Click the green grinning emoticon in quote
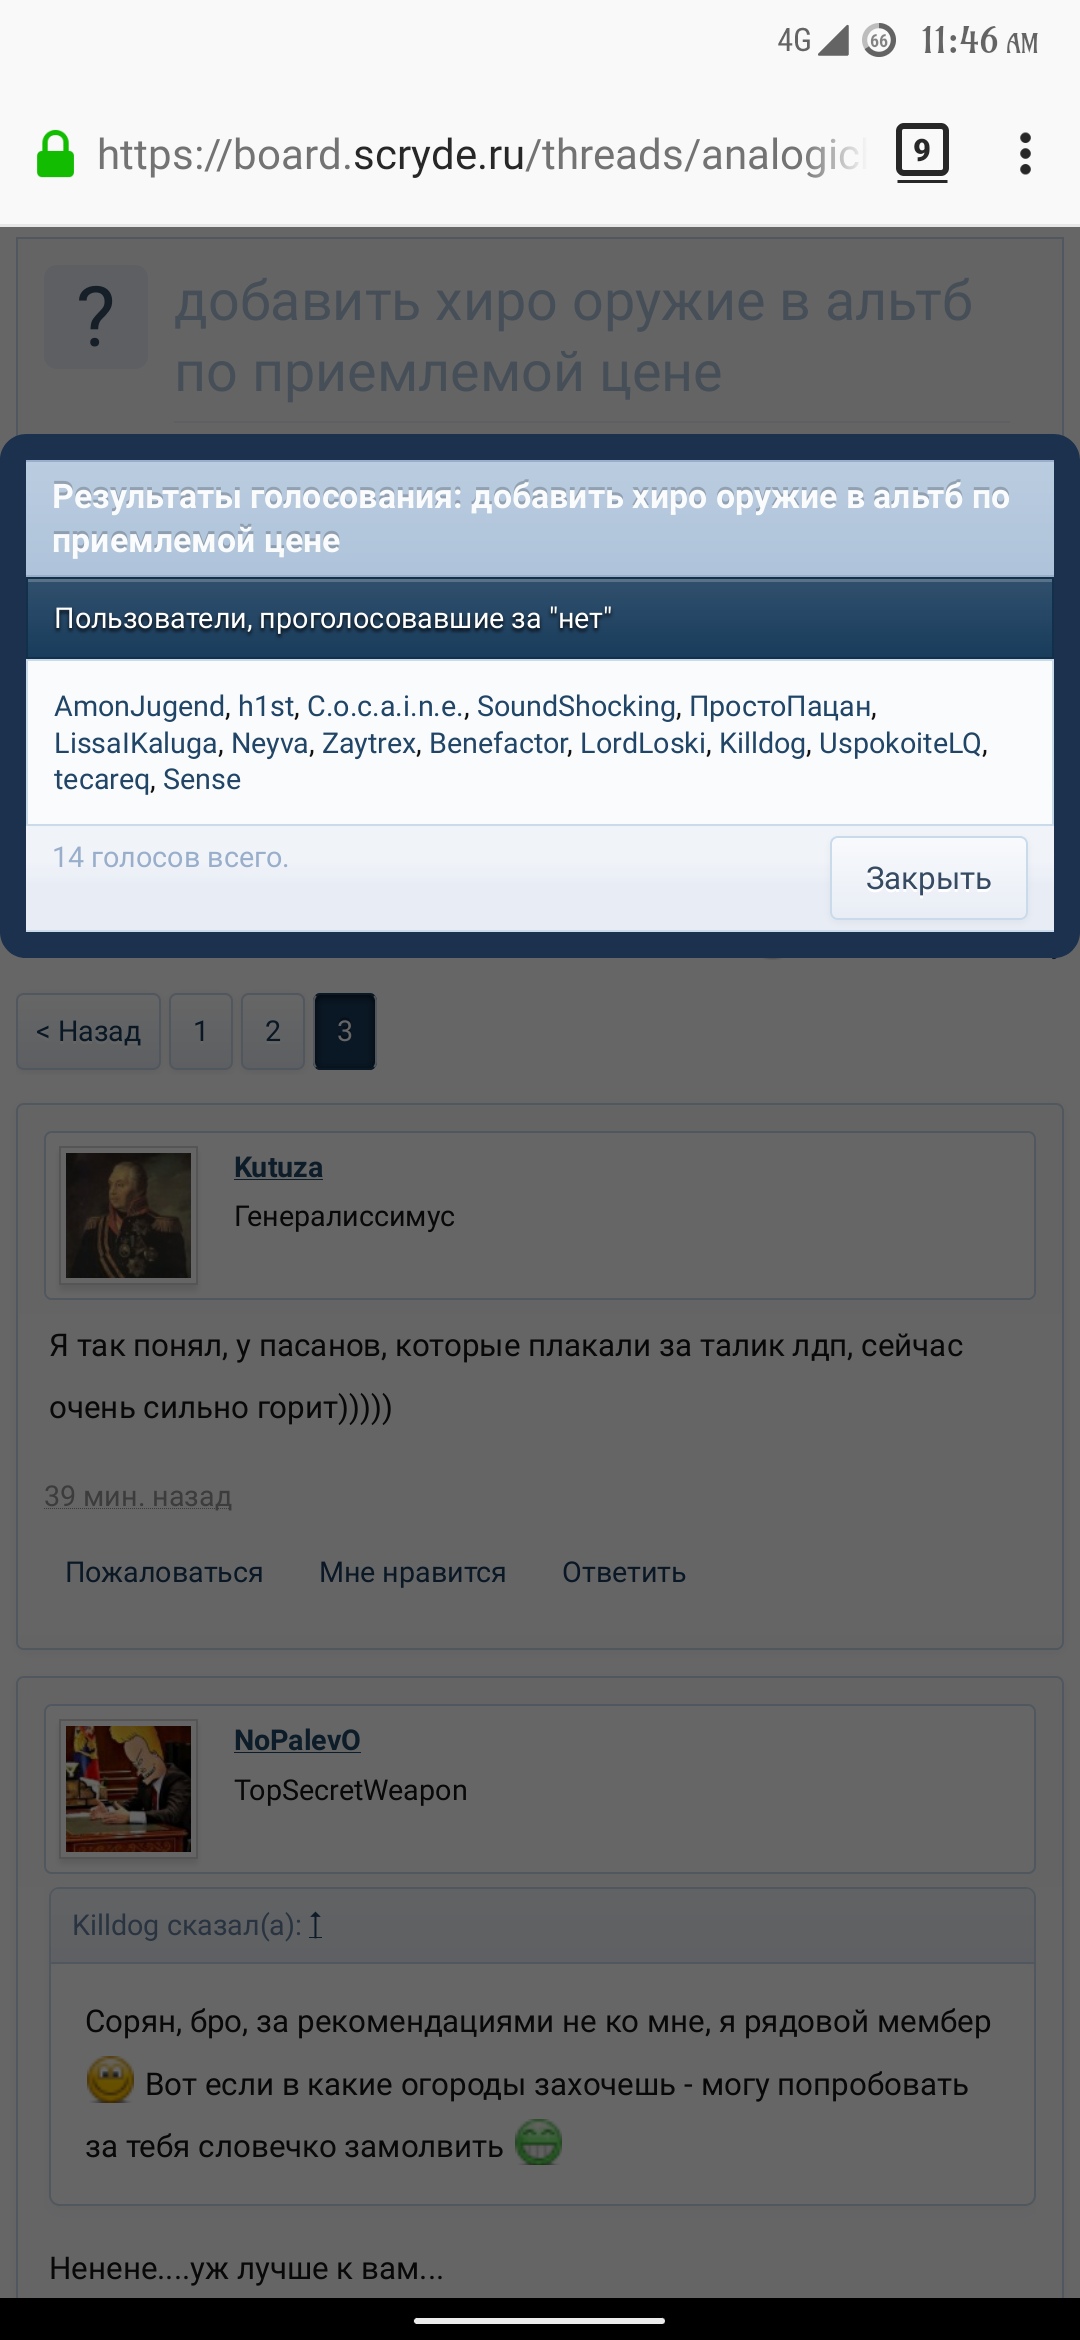Viewport: 1080px width, 2340px height. point(538,2142)
